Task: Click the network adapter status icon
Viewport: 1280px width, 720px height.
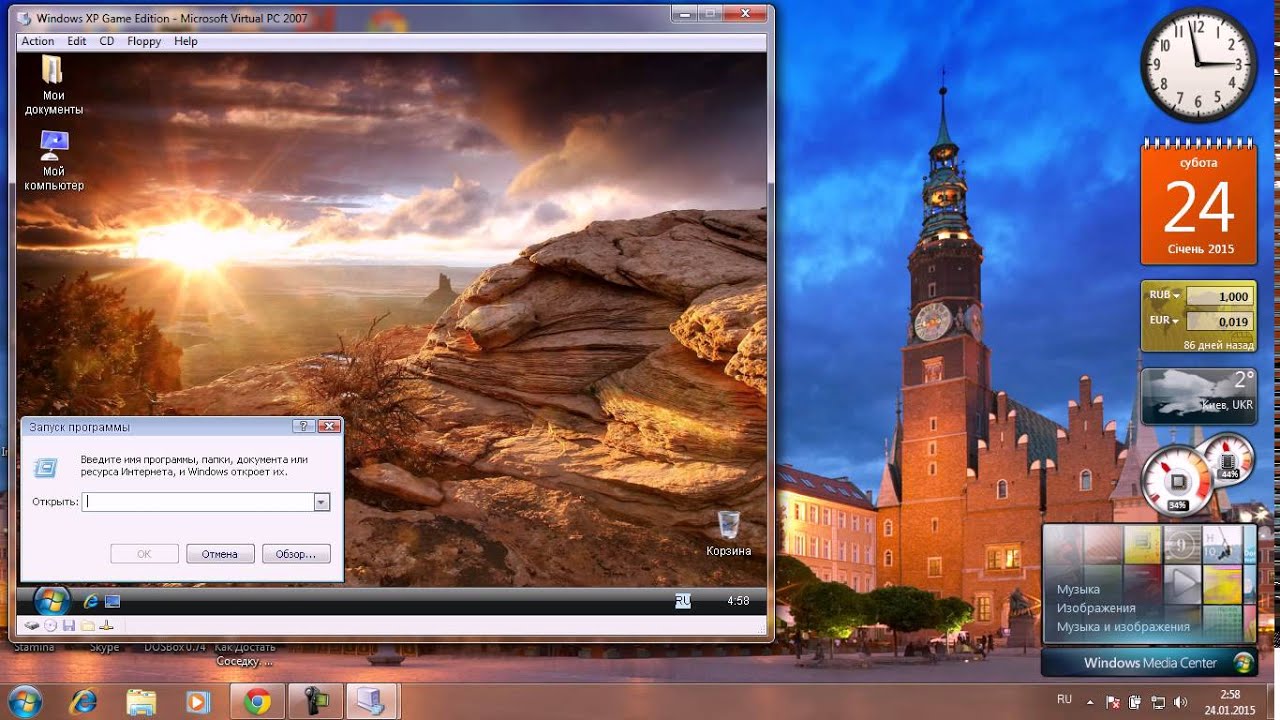Action: 106,625
